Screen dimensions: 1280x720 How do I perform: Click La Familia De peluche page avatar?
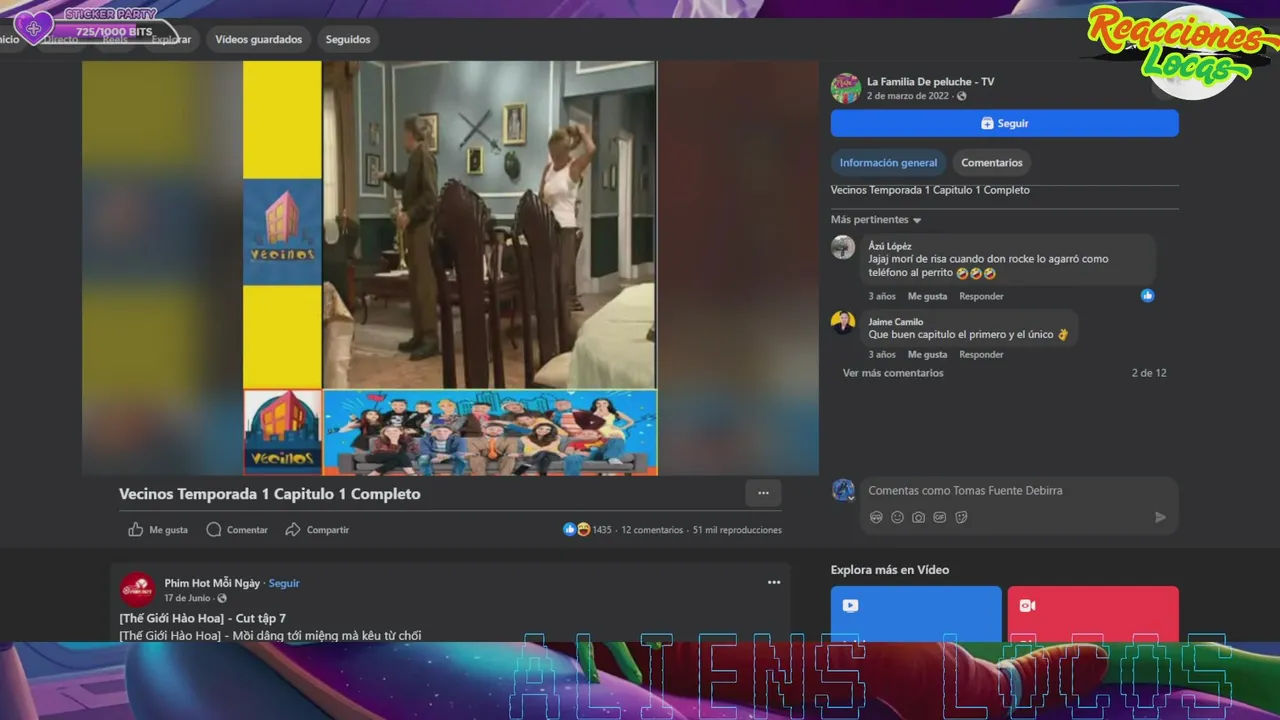pyautogui.click(x=846, y=88)
